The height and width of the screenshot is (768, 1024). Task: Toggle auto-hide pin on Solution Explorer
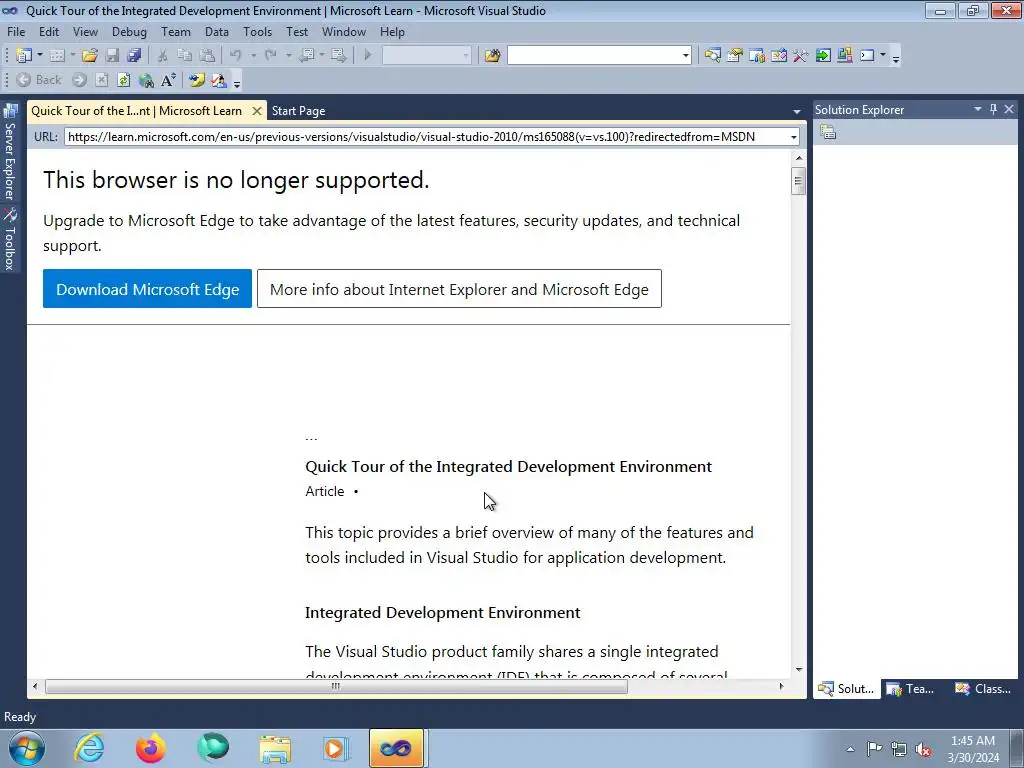pyautogui.click(x=993, y=109)
